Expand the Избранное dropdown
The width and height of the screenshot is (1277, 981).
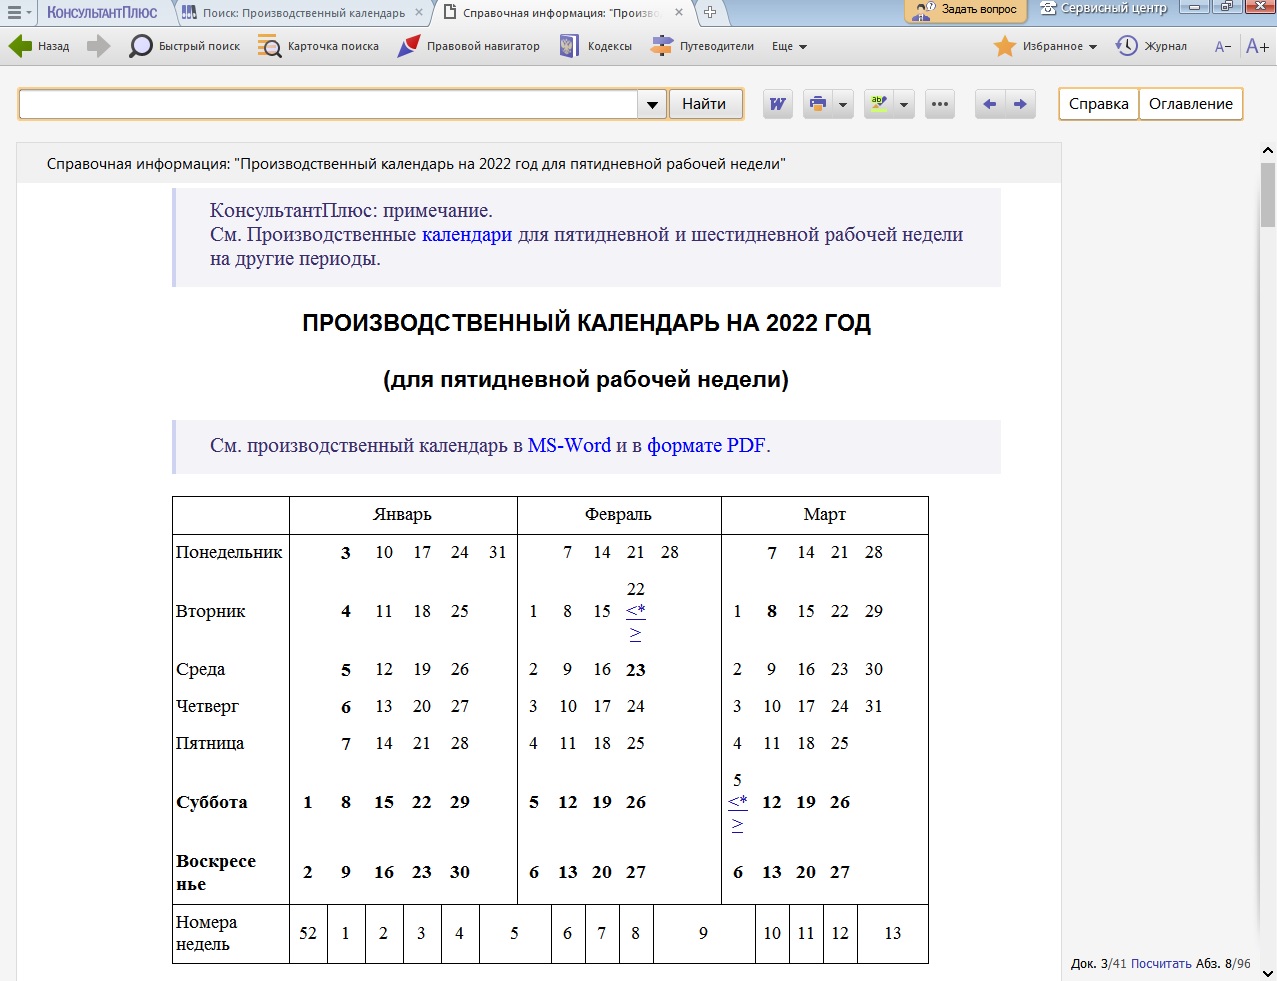[1047, 46]
